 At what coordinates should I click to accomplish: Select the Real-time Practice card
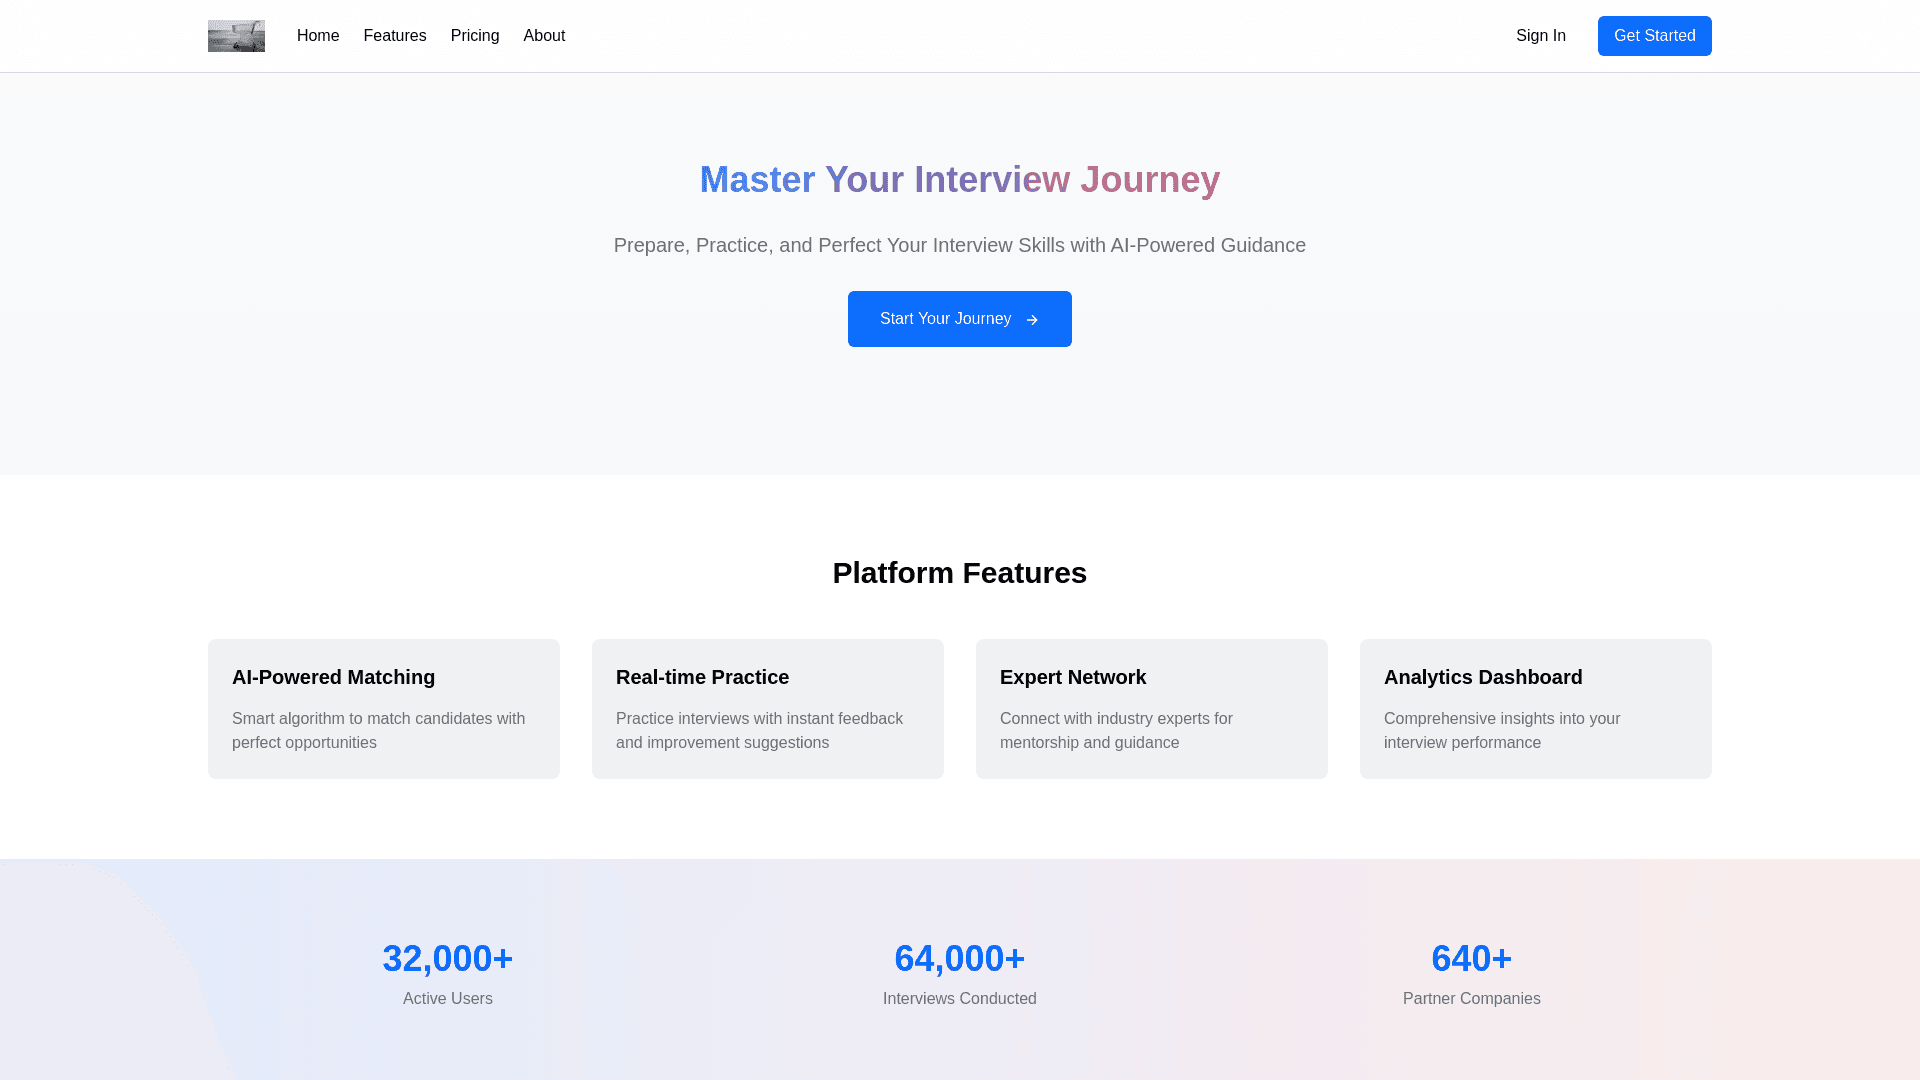(768, 708)
